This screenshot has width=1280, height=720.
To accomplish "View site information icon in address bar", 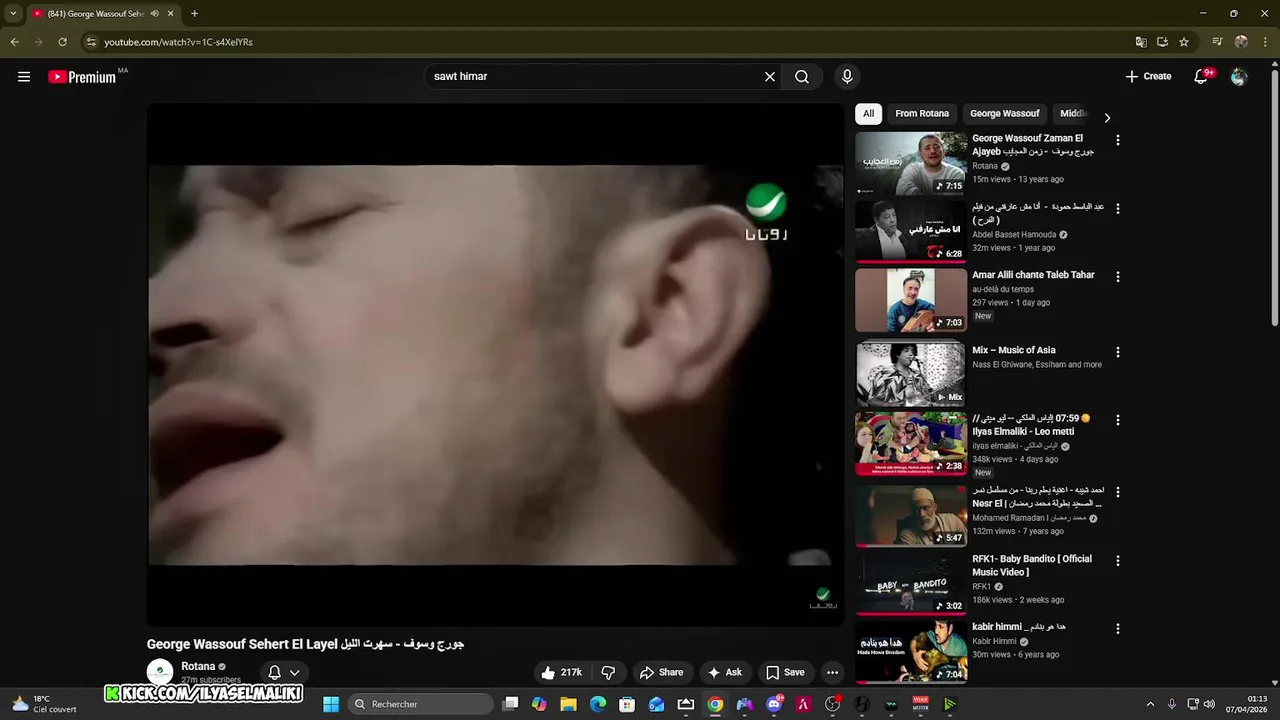I will click(x=91, y=42).
